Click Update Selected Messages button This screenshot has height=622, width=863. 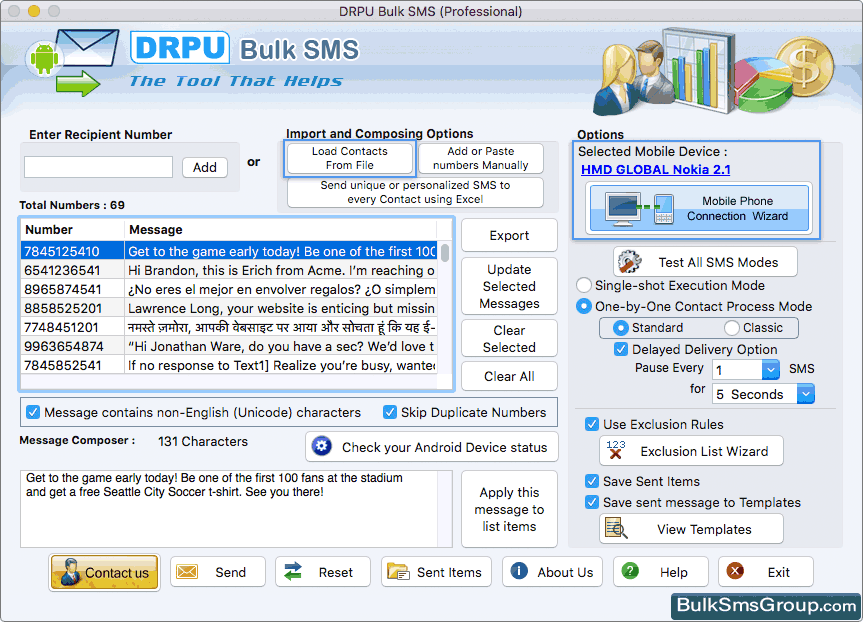[x=509, y=286]
